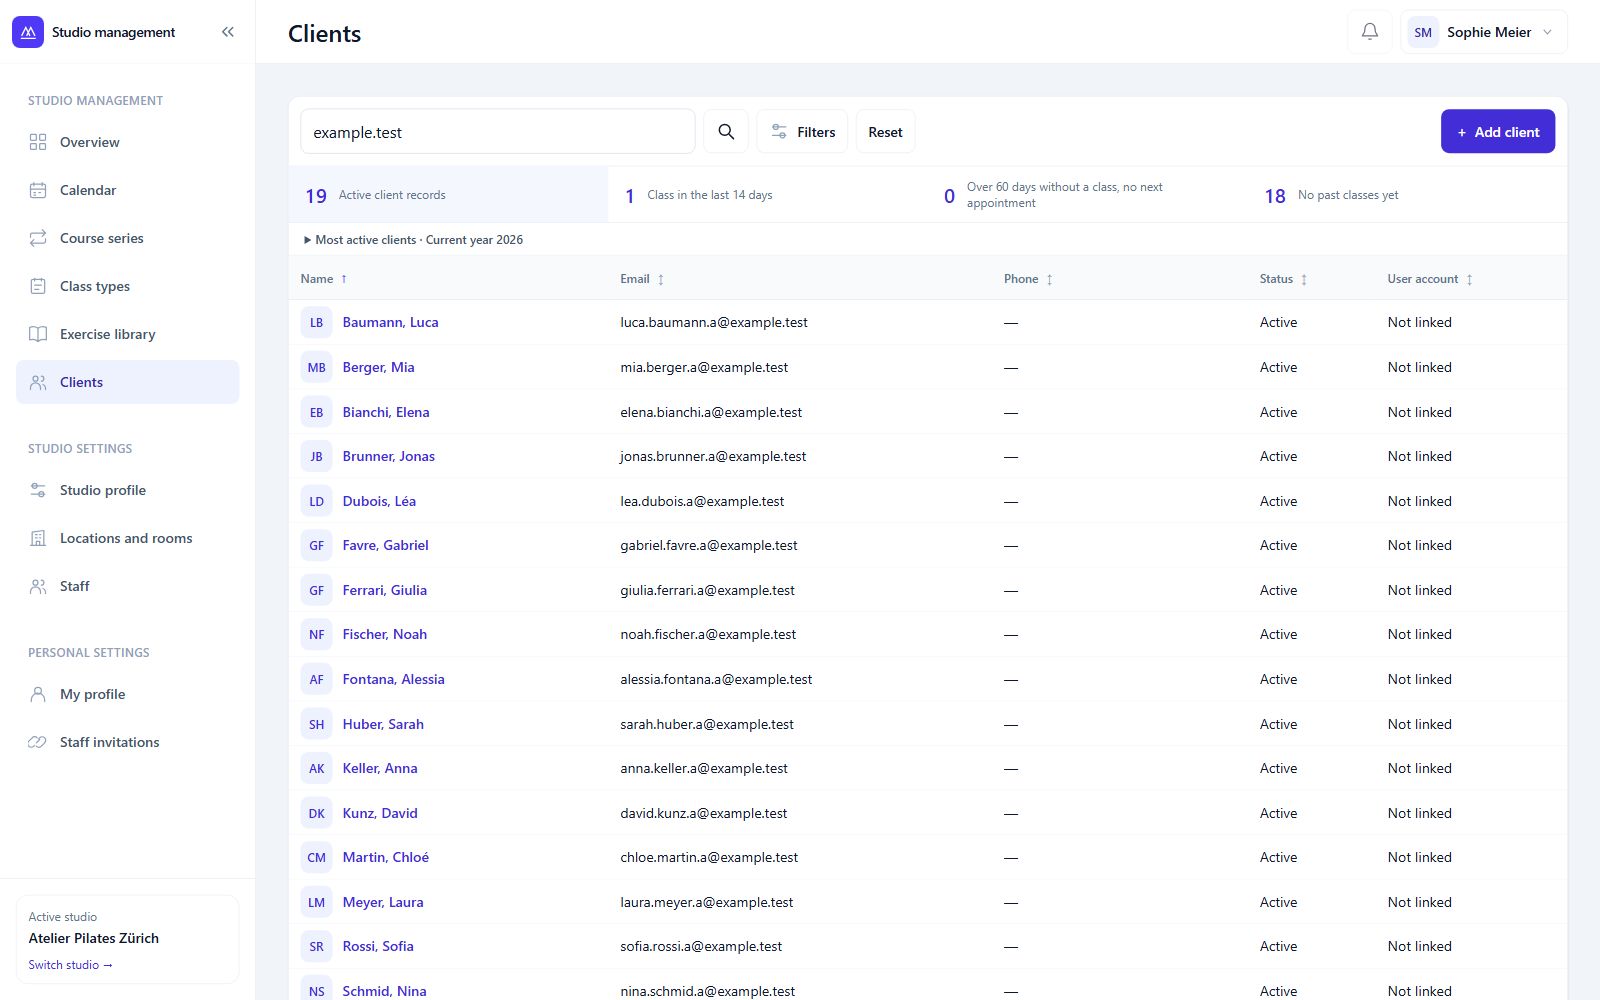Screen dimensions: 1600x1000
Task: Open Staff invitations
Action: (x=128, y=742)
